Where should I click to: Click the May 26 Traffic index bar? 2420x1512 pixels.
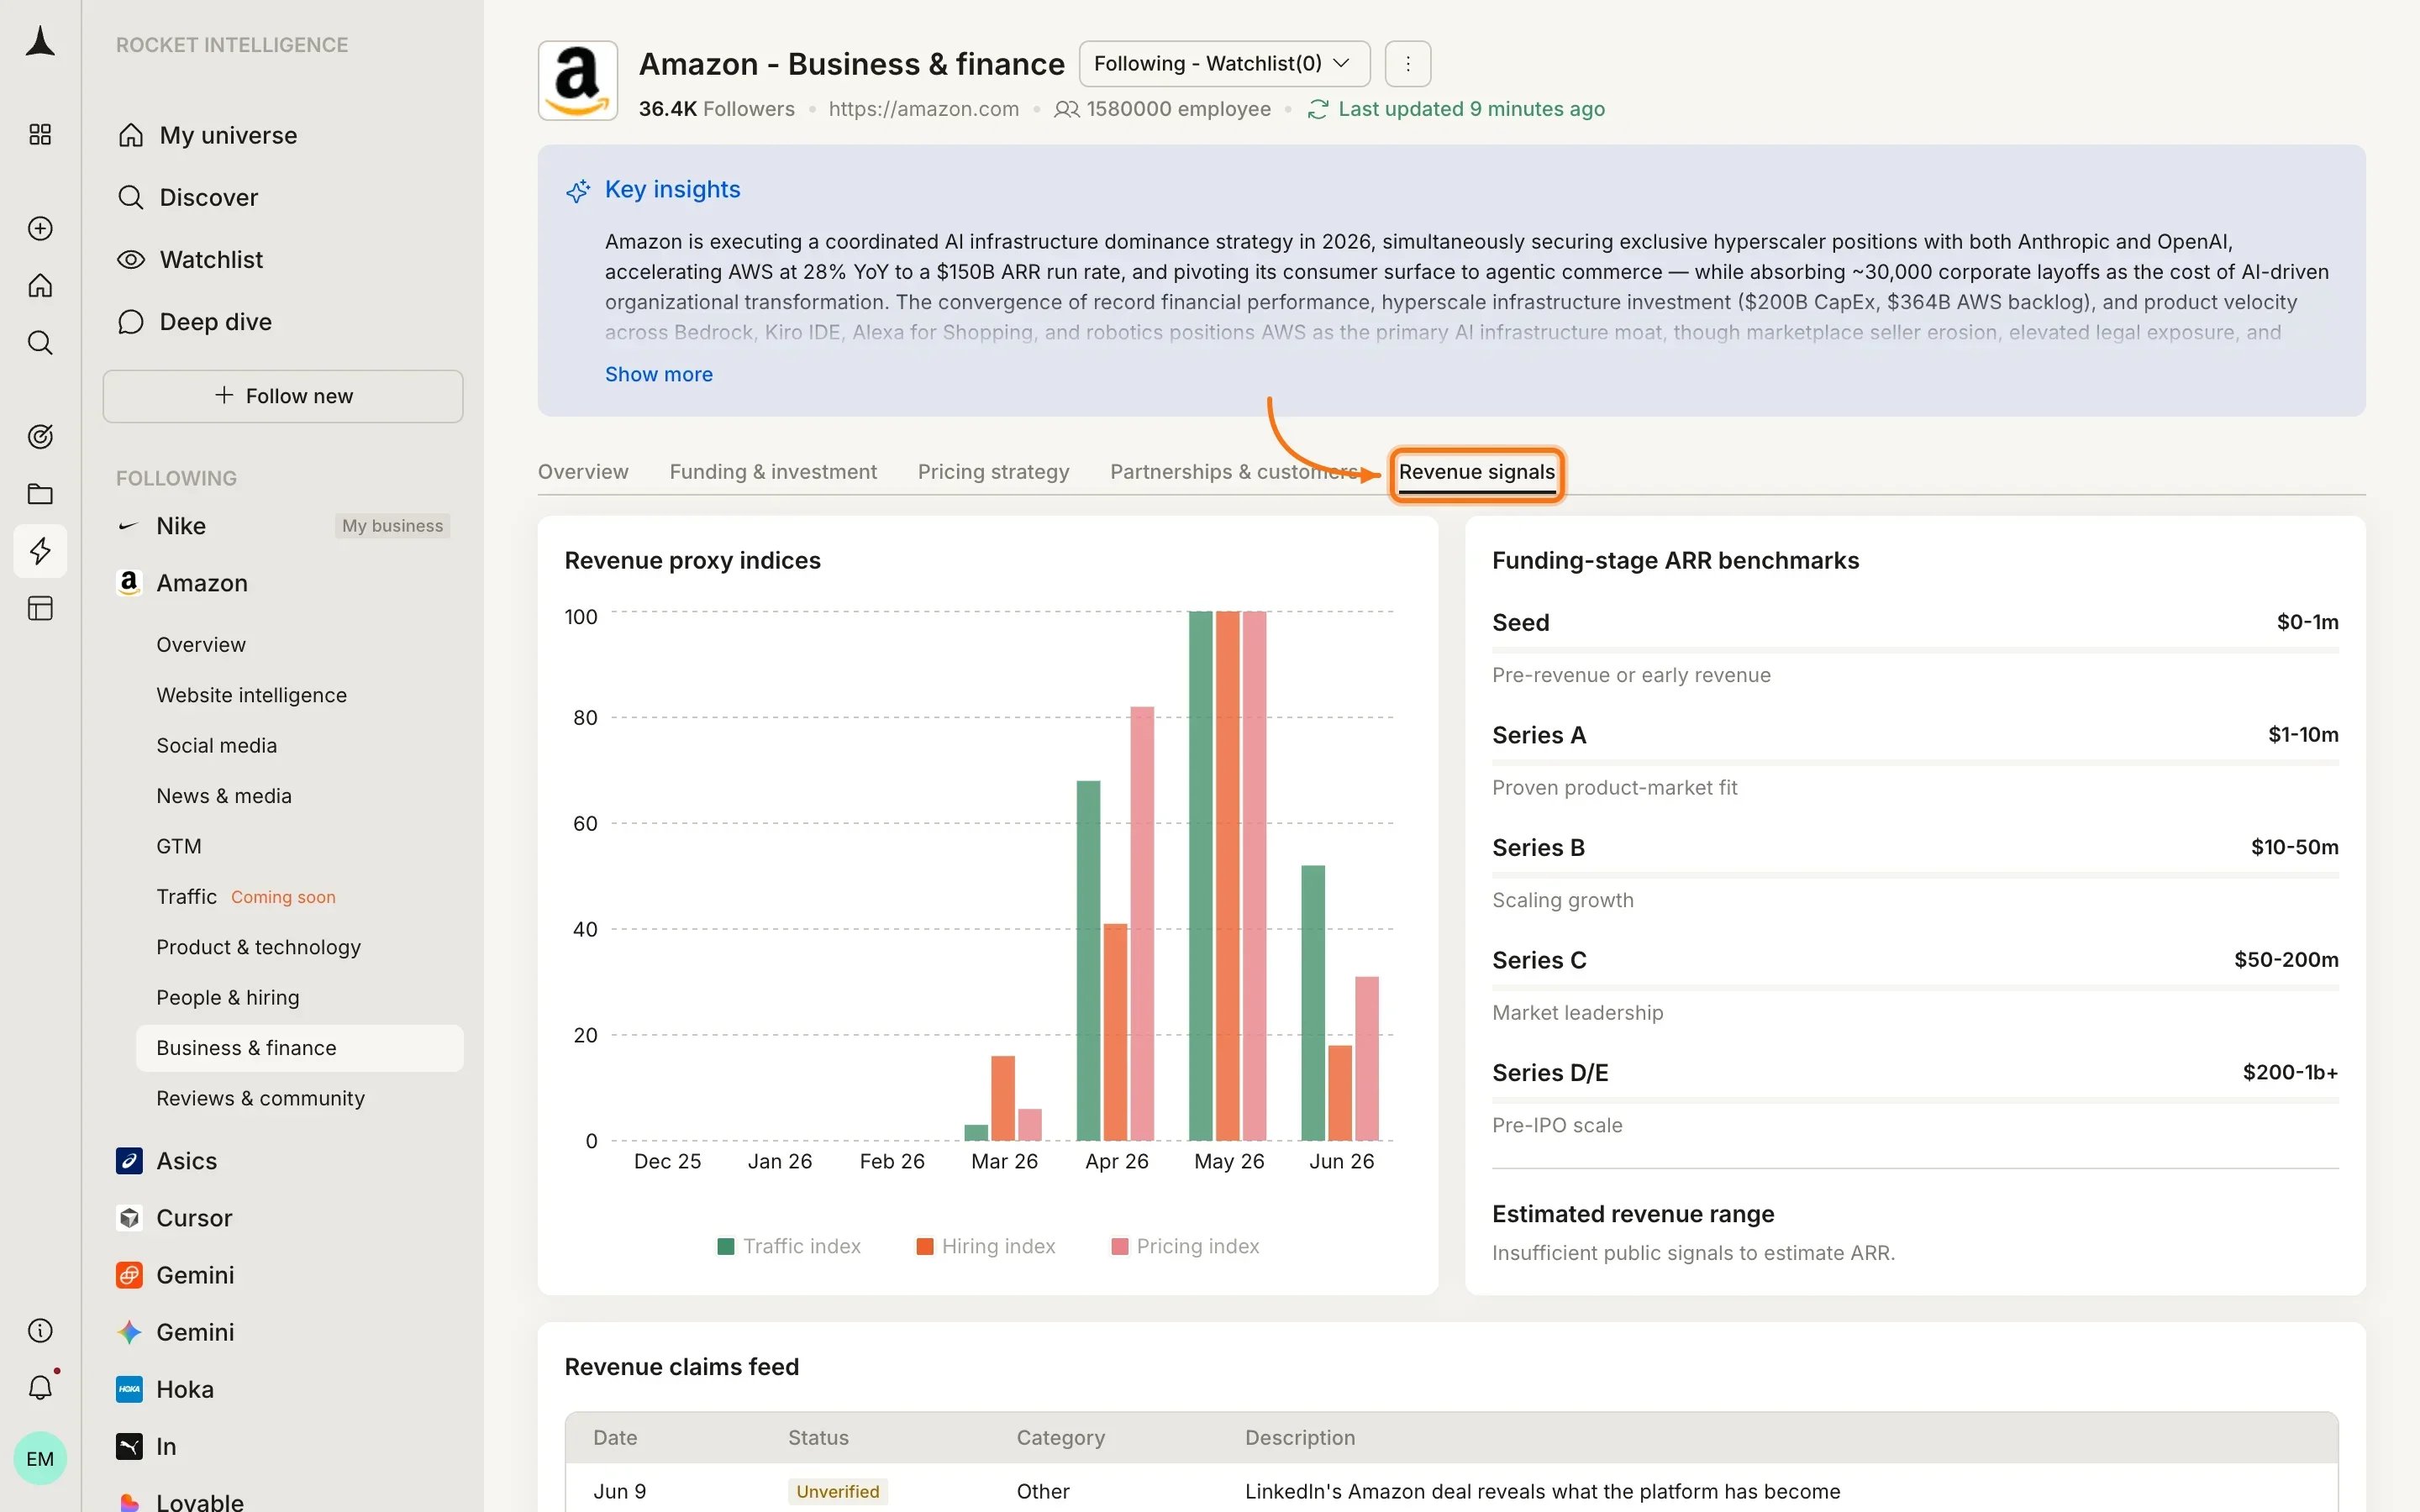tap(1200, 875)
